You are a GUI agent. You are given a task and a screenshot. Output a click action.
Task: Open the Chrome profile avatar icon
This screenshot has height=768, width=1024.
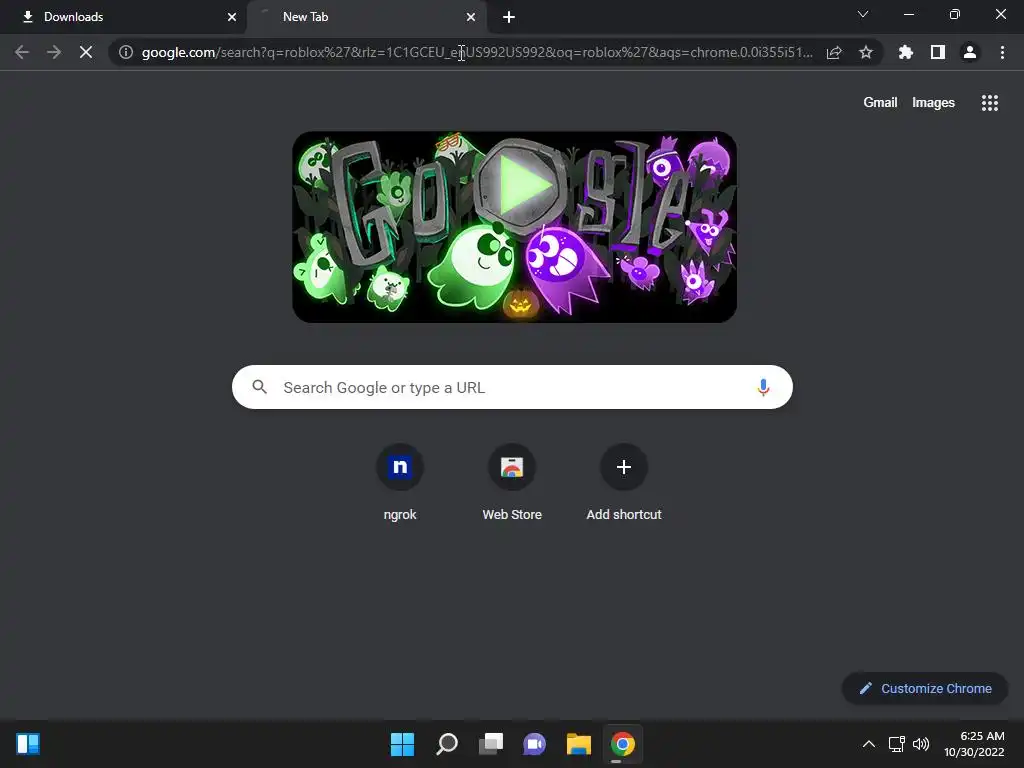(x=970, y=52)
